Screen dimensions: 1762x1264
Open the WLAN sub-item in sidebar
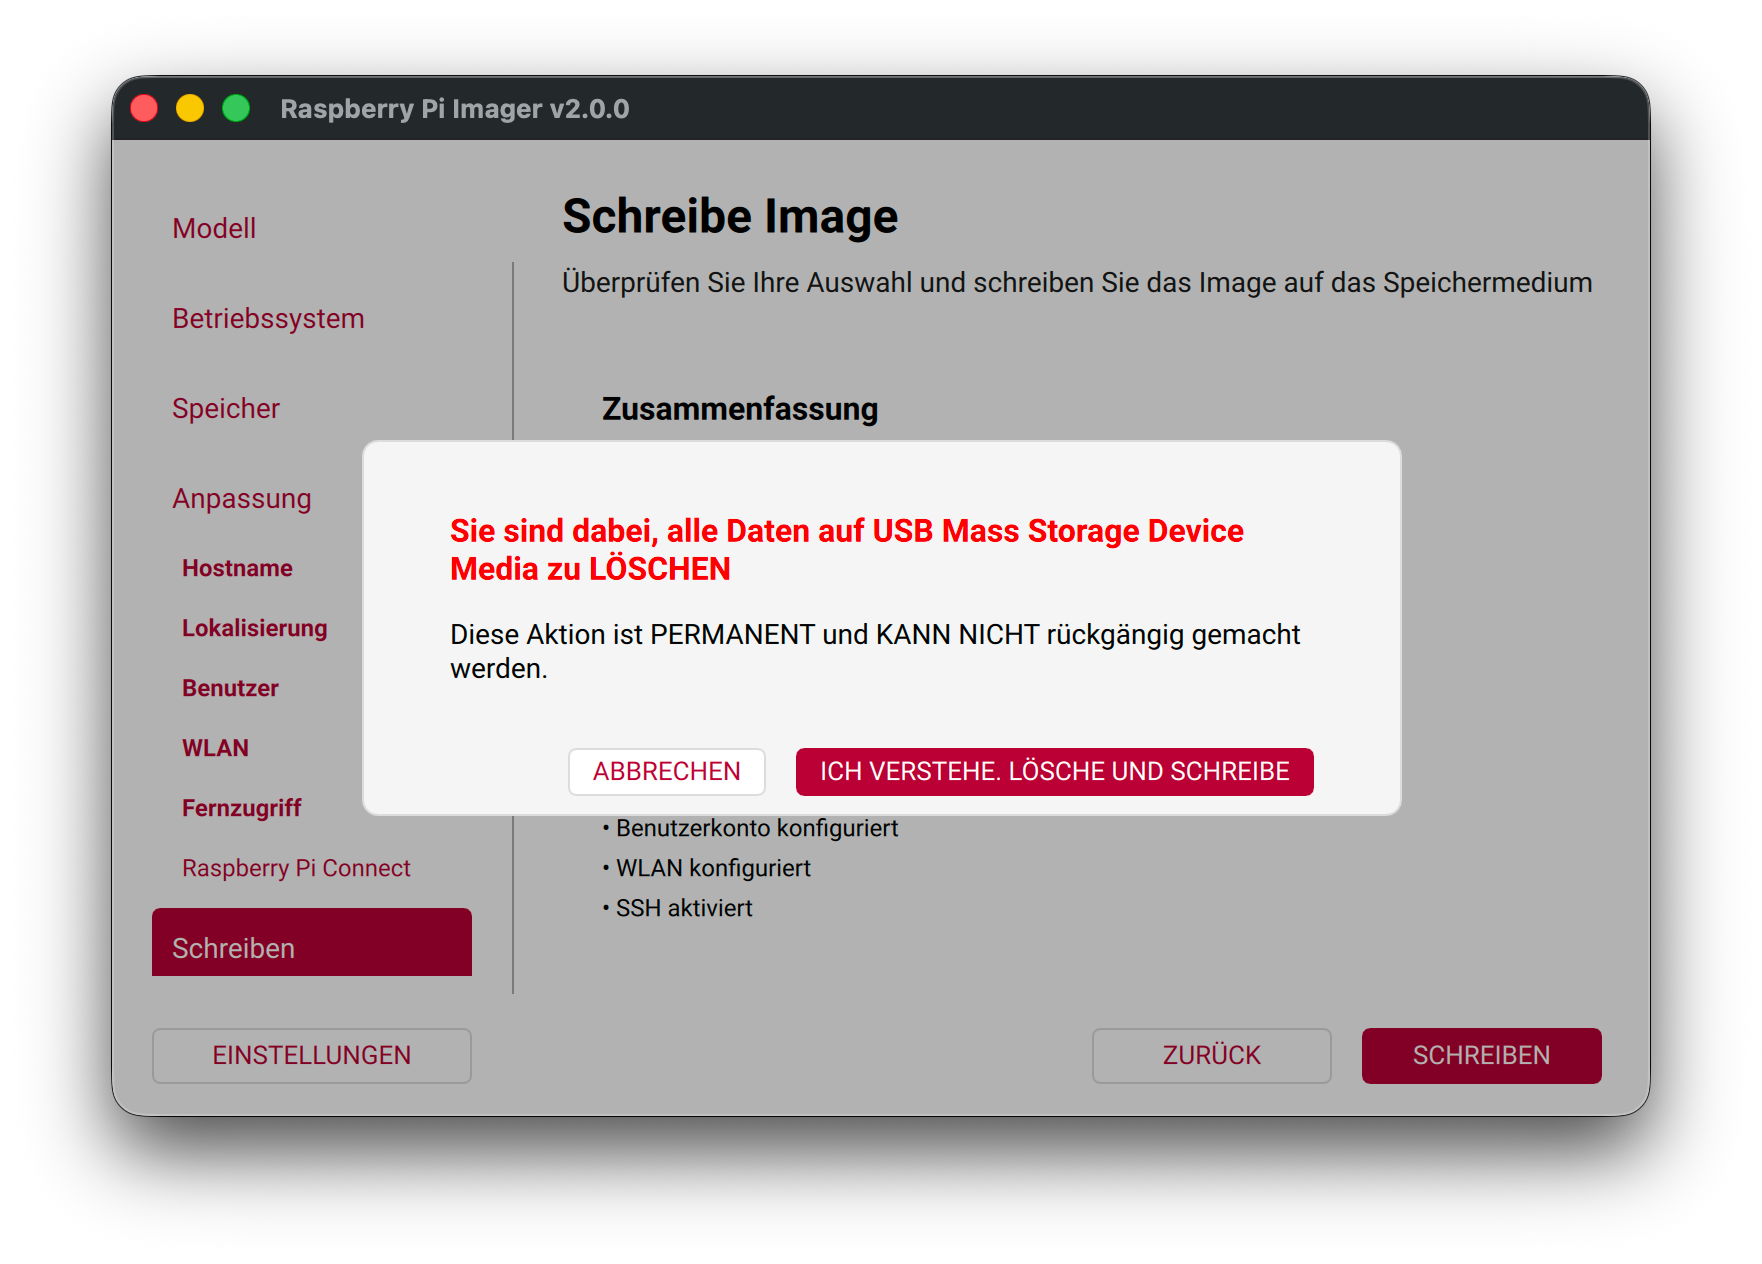click(215, 748)
